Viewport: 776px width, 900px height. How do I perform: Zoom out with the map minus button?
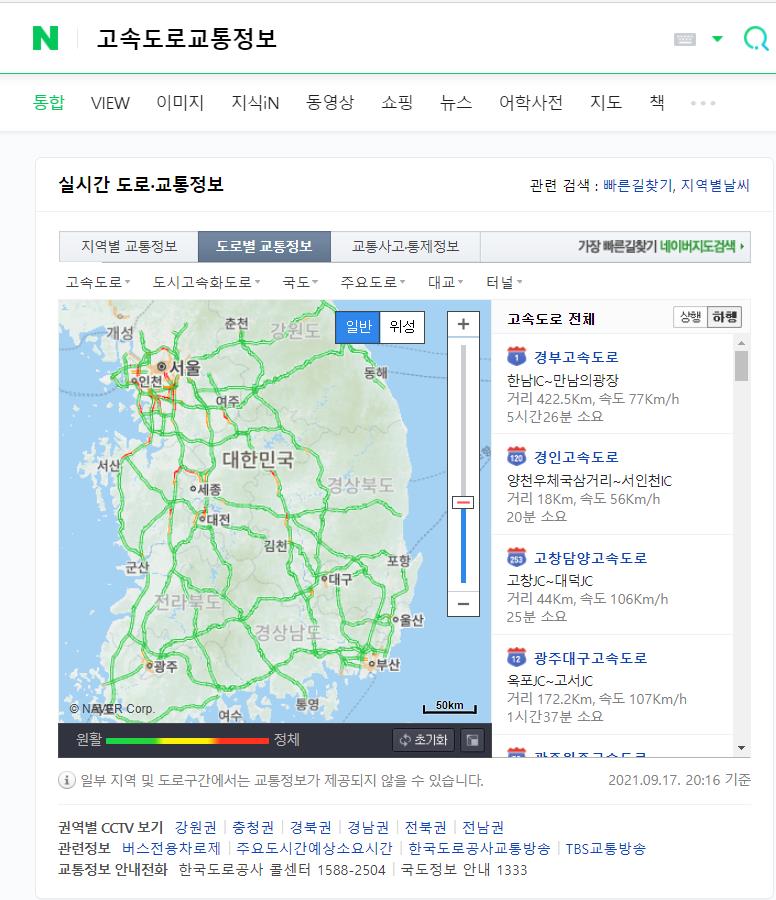pyautogui.click(x=463, y=604)
